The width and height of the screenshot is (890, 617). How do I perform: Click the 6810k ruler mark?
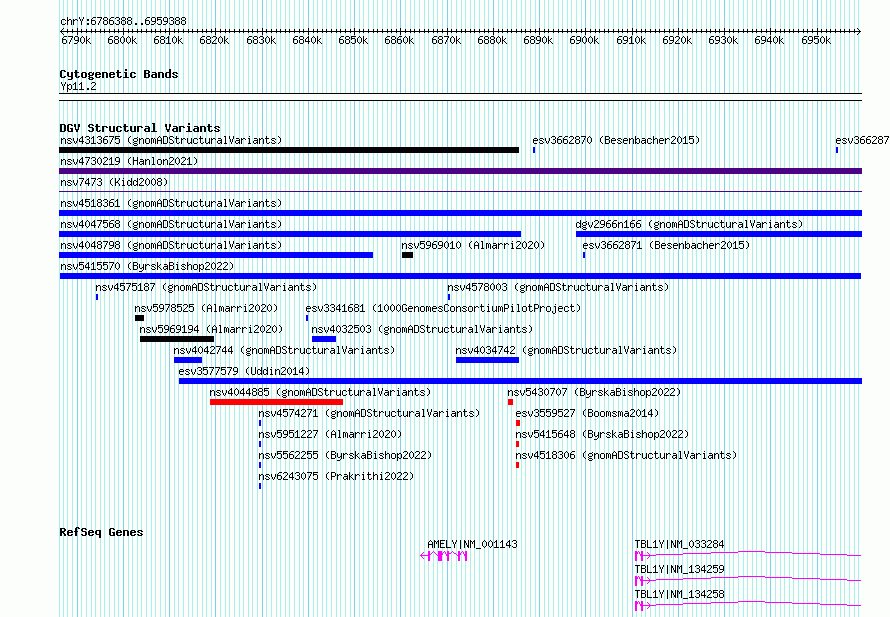(x=168, y=40)
